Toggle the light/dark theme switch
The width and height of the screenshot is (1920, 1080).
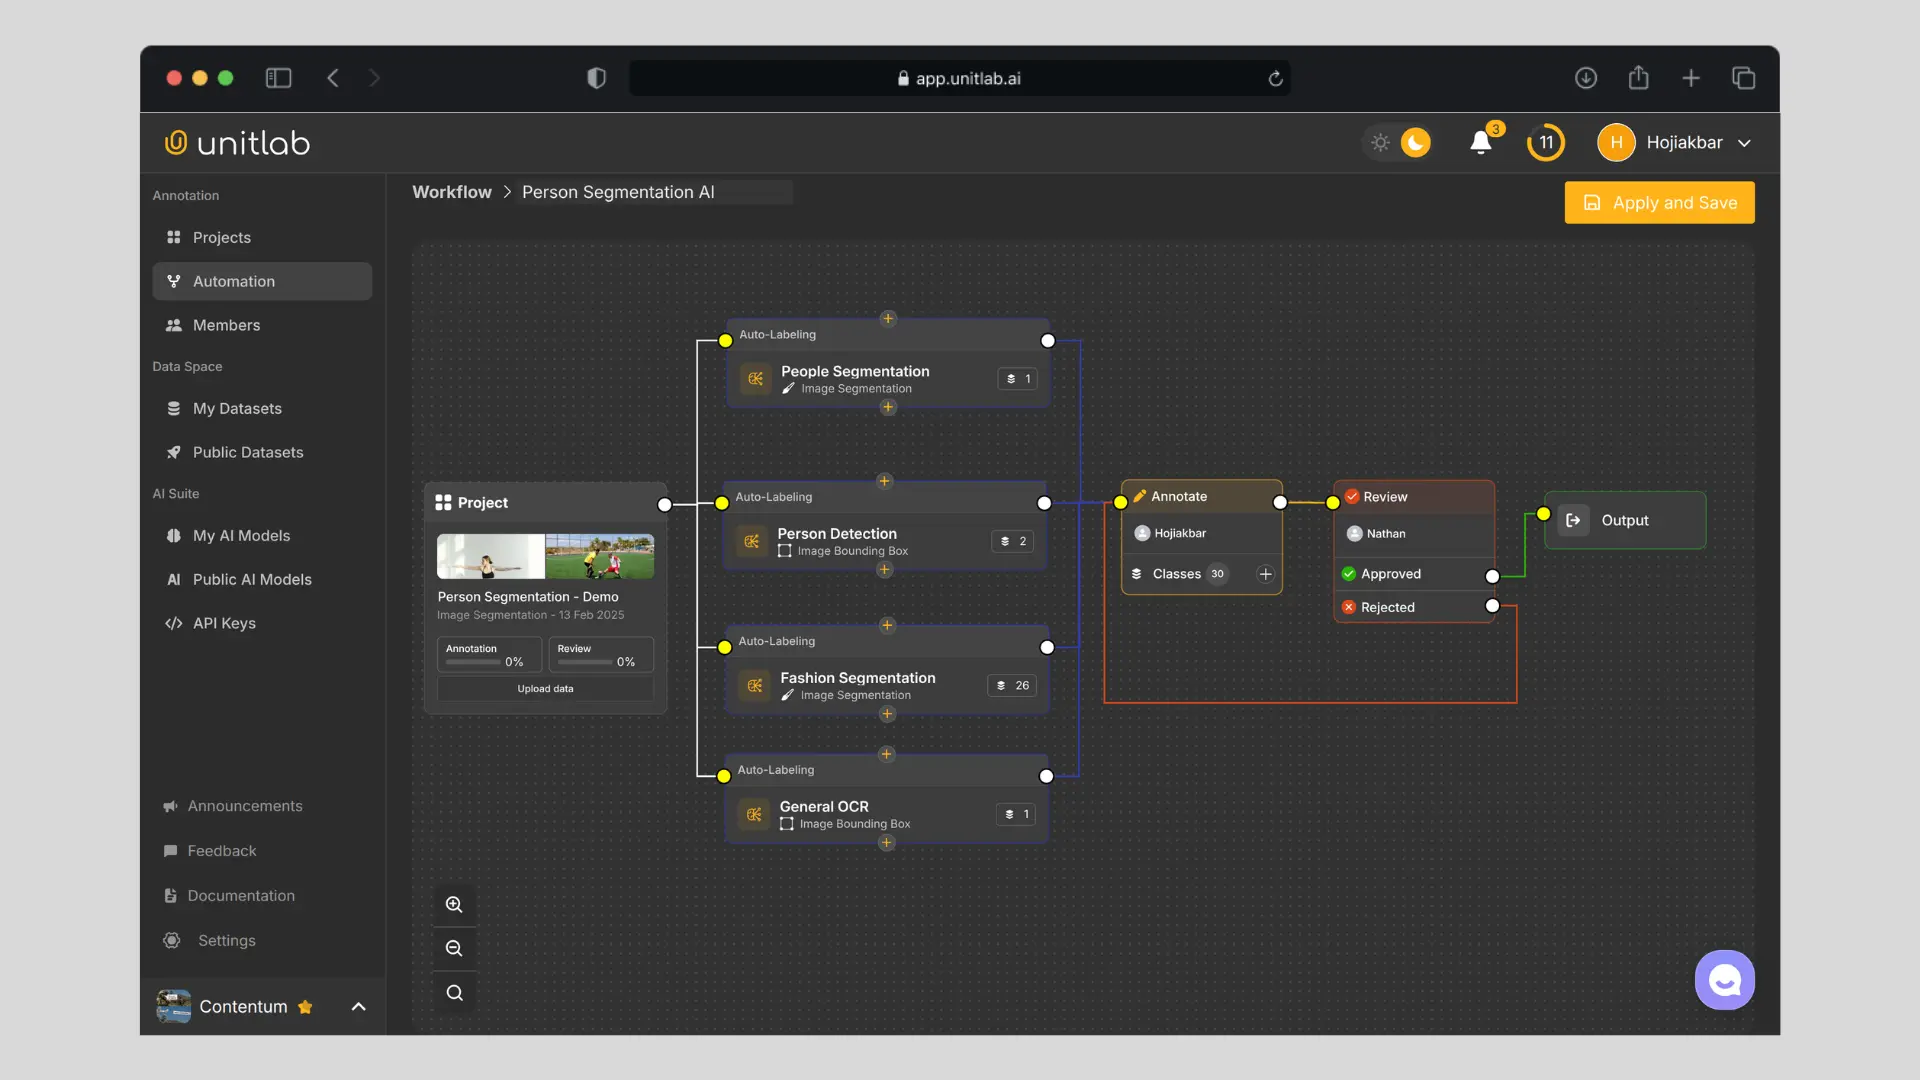click(1398, 143)
